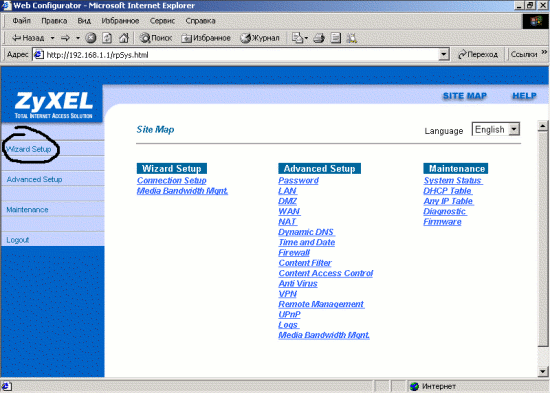Open Media Bandwidth Mgnt under Advanced Setup
Viewport: 550px width, 393px height.
[x=324, y=335]
